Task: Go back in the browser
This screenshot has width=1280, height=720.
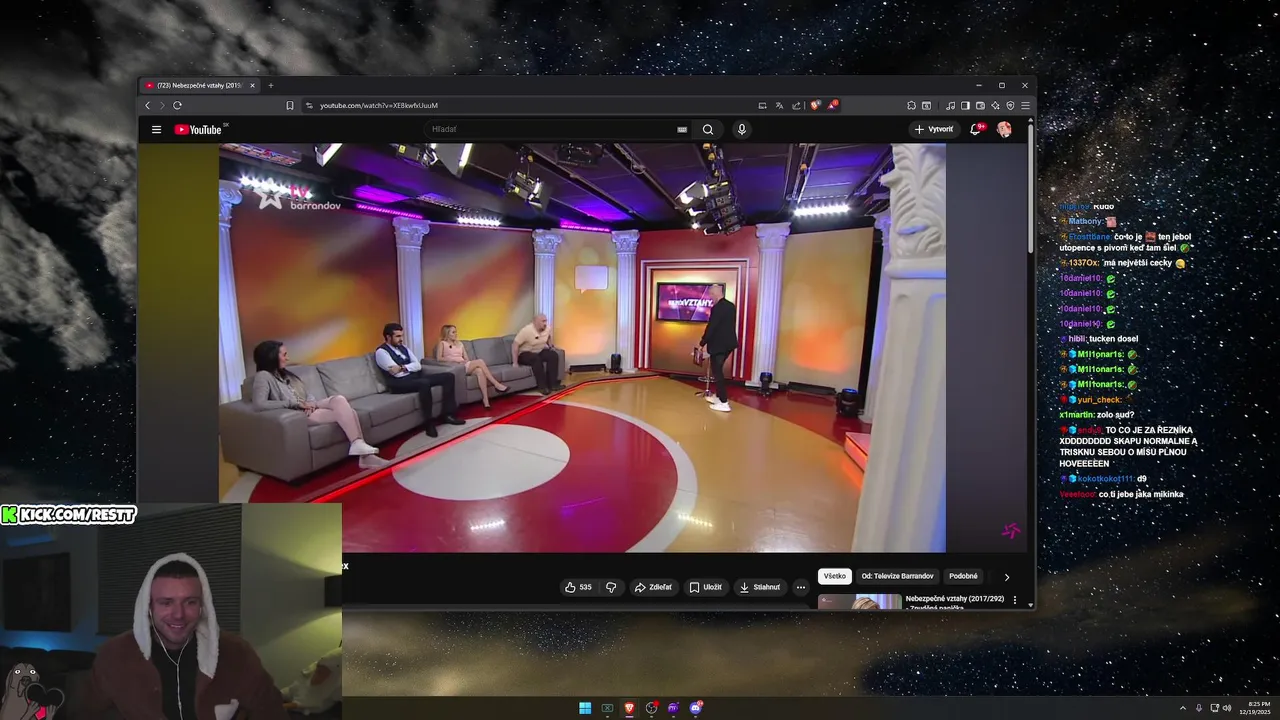Action: pyautogui.click(x=148, y=105)
